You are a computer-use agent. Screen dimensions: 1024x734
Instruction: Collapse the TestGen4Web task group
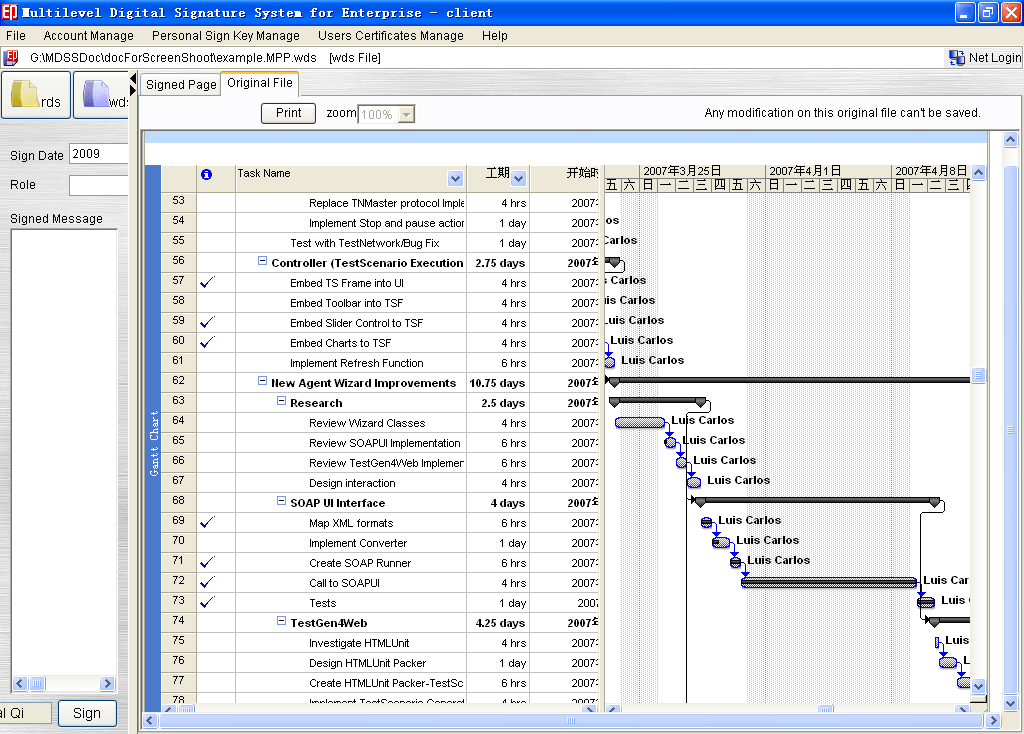pos(281,621)
